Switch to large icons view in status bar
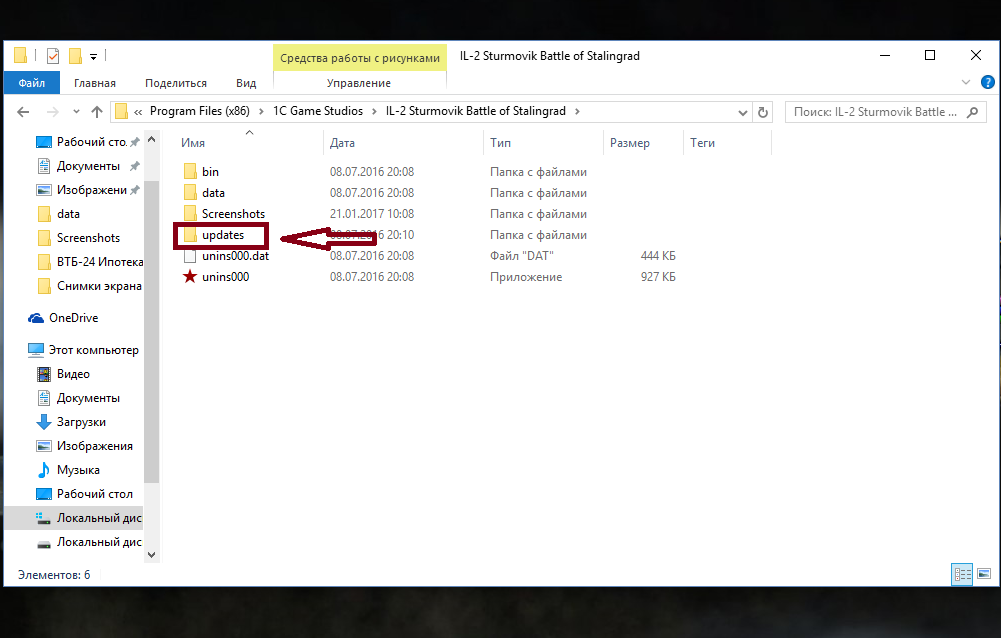This screenshot has width=1001, height=638. [x=984, y=574]
